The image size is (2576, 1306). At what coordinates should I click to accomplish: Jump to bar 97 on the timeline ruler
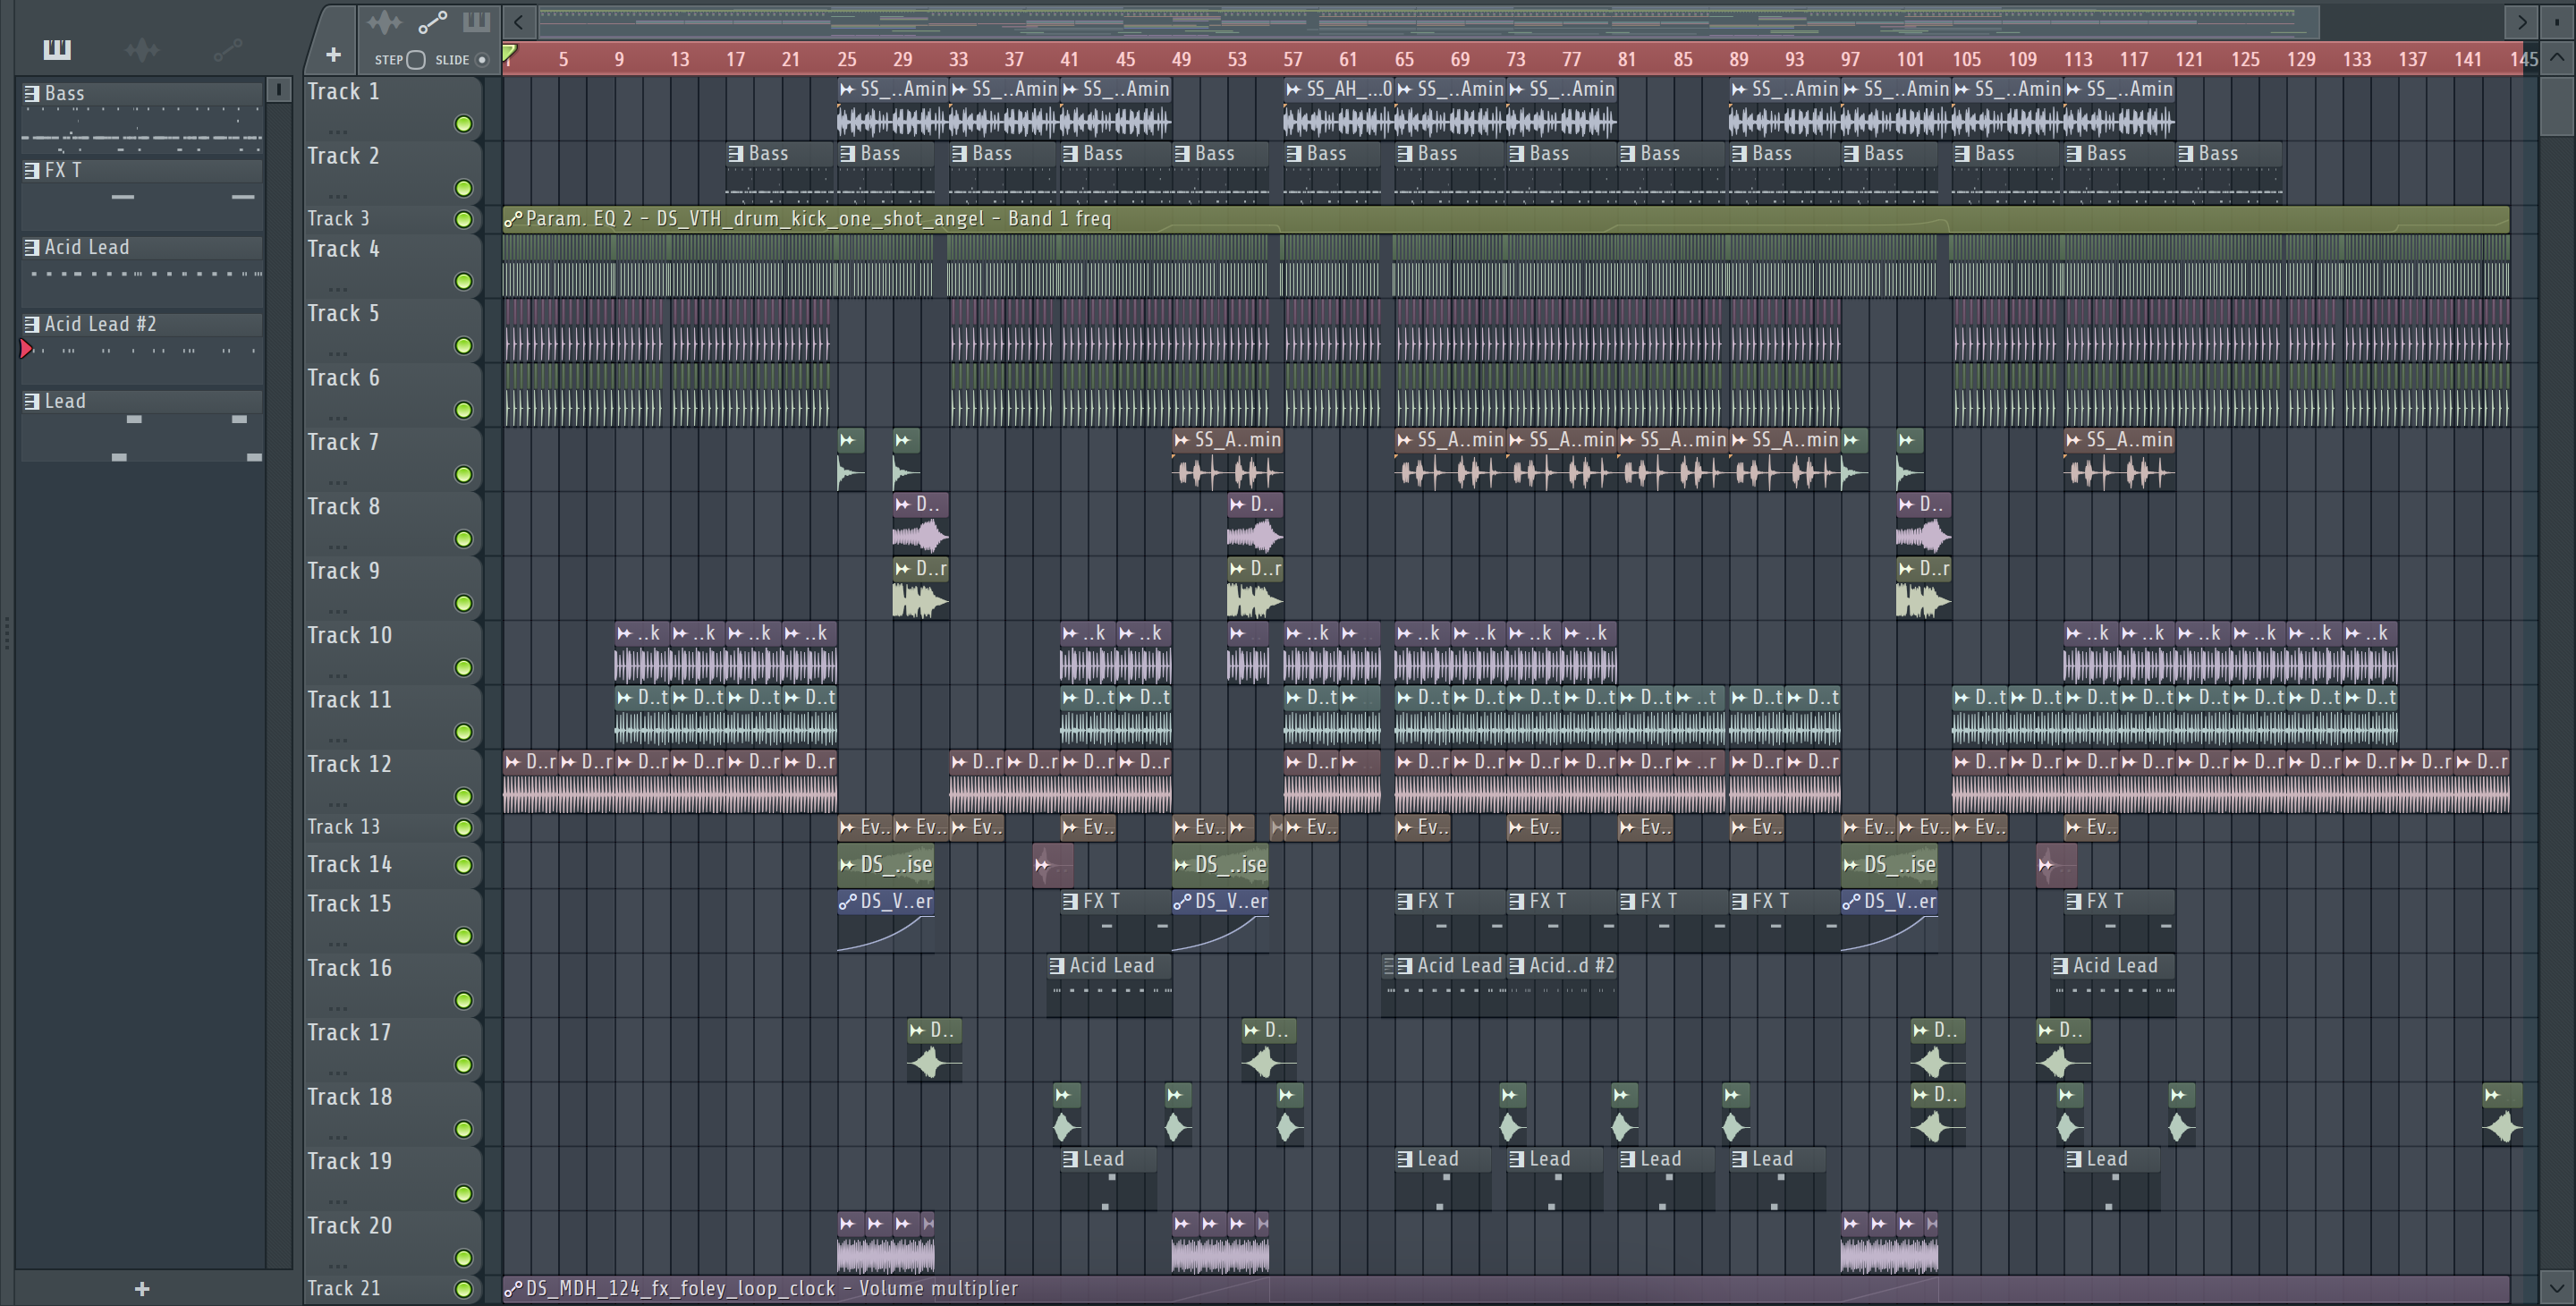point(1850,59)
